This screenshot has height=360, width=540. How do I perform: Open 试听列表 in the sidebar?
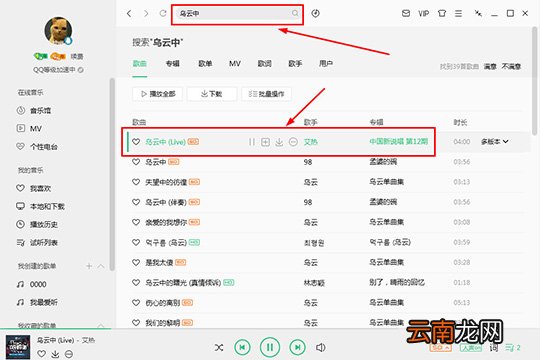(x=37, y=243)
